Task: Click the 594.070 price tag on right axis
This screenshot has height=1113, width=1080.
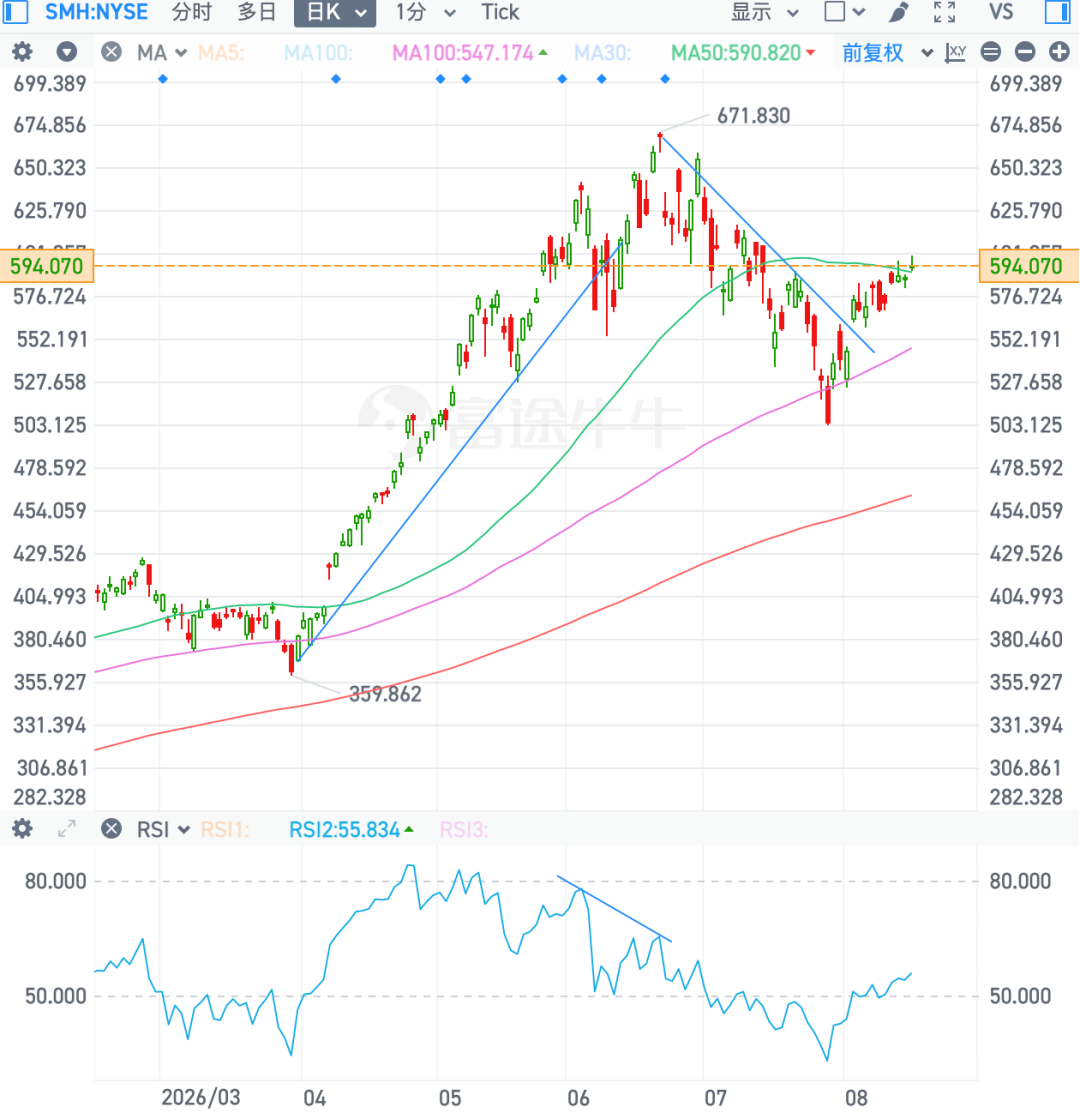Action: [1028, 266]
